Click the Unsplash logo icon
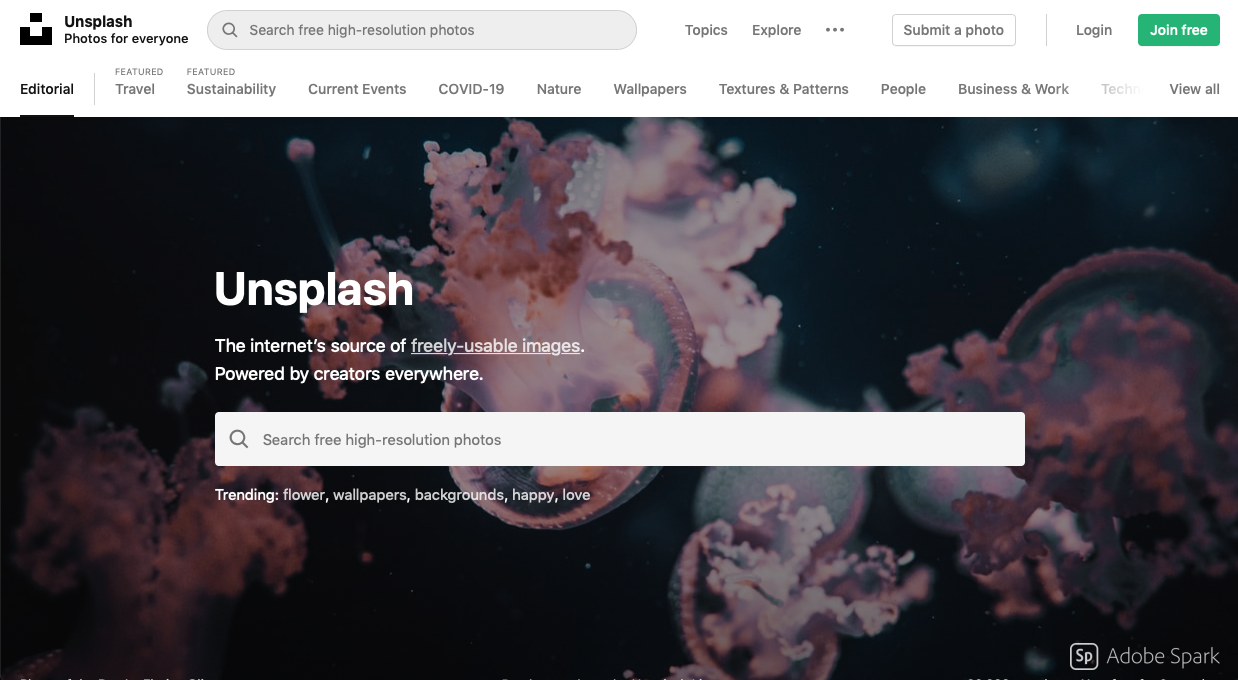 [x=36, y=30]
